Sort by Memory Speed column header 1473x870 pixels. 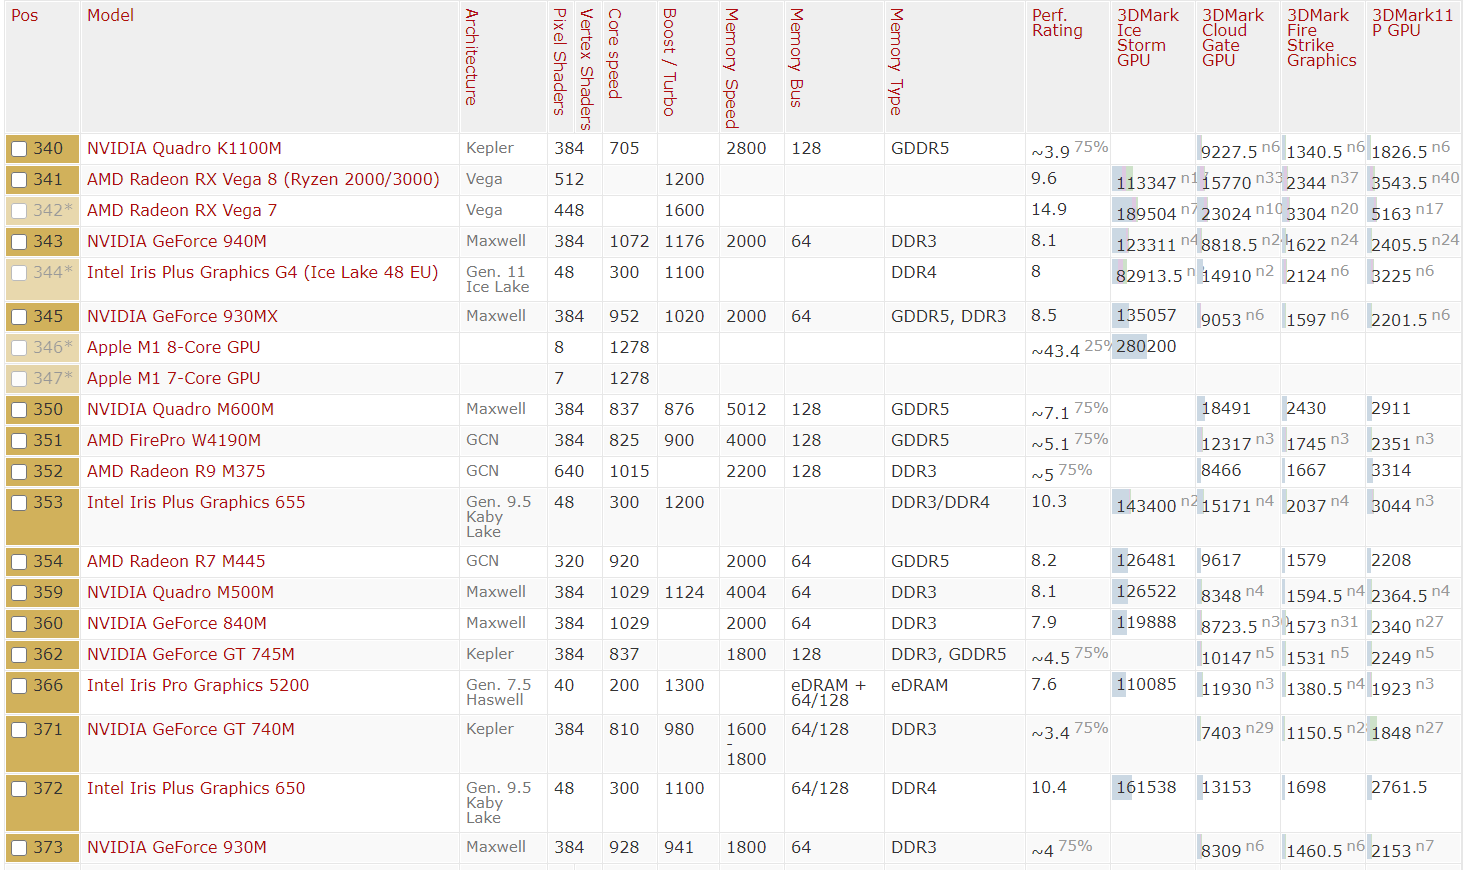pyautogui.click(x=731, y=68)
